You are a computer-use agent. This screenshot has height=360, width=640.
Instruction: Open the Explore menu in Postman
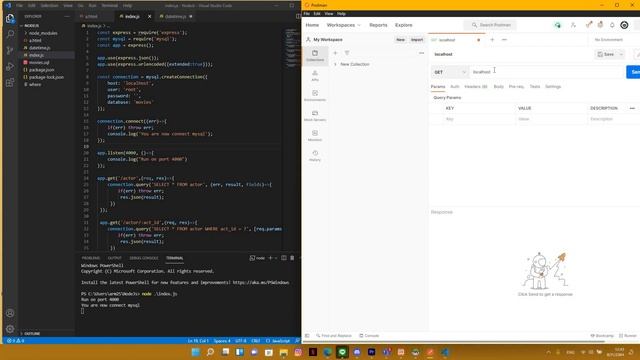tap(404, 25)
